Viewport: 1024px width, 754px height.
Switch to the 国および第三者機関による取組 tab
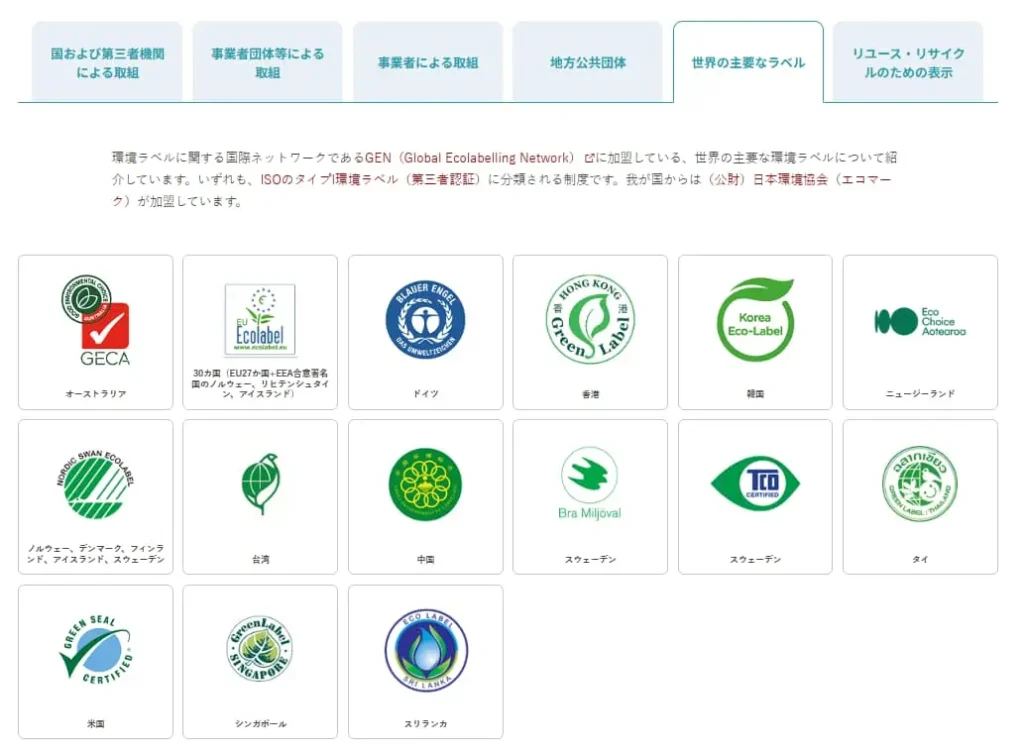pyautogui.click(x=107, y=62)
